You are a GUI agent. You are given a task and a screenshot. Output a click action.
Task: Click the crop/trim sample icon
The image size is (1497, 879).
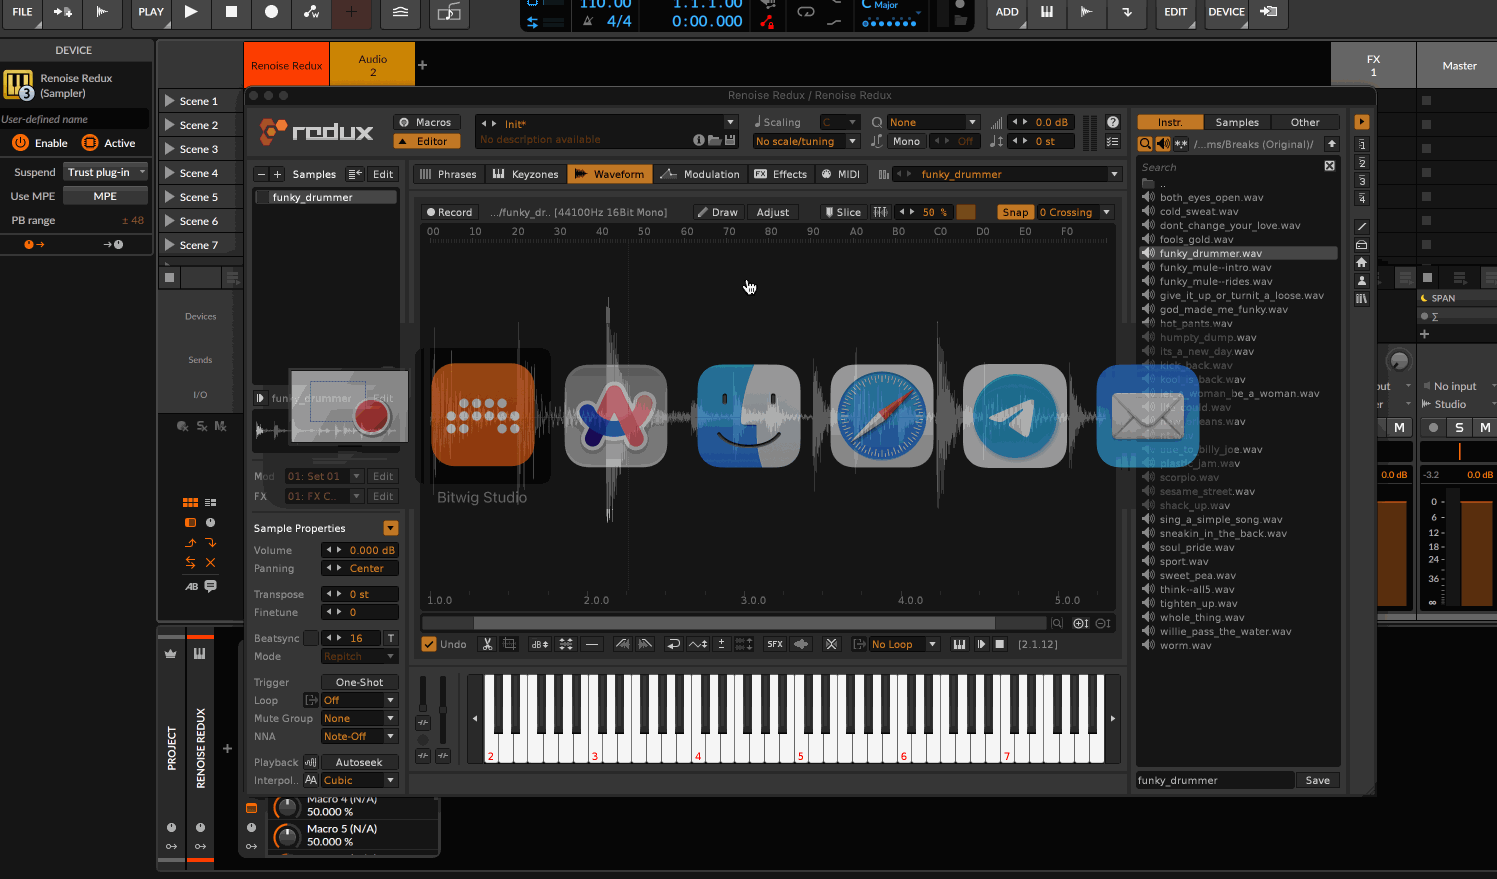[x=509, y=644]
